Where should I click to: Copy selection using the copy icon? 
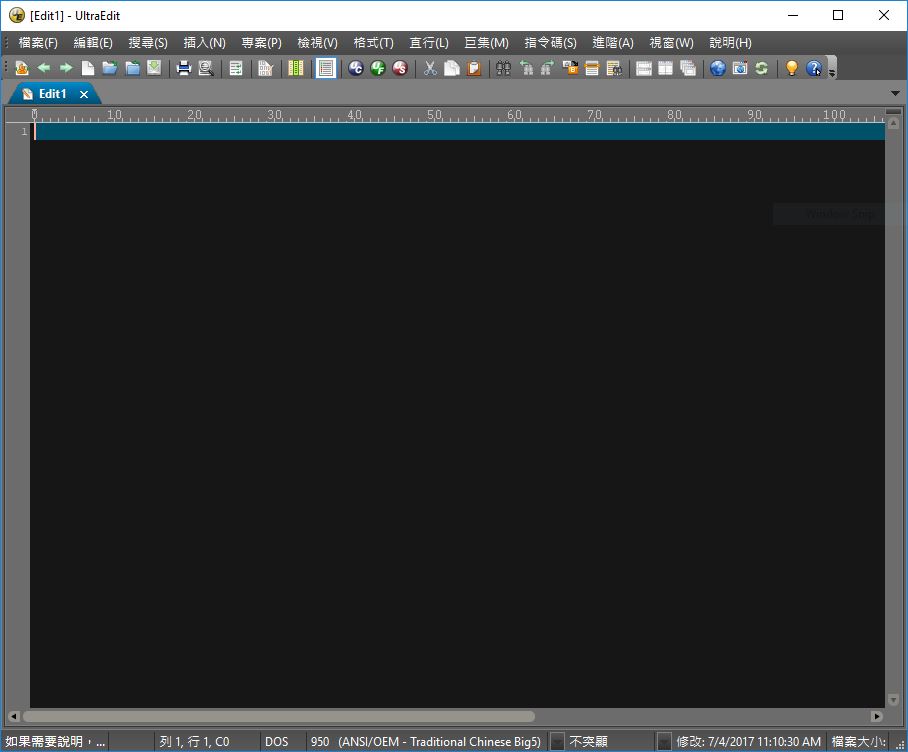tap(452, 68)
